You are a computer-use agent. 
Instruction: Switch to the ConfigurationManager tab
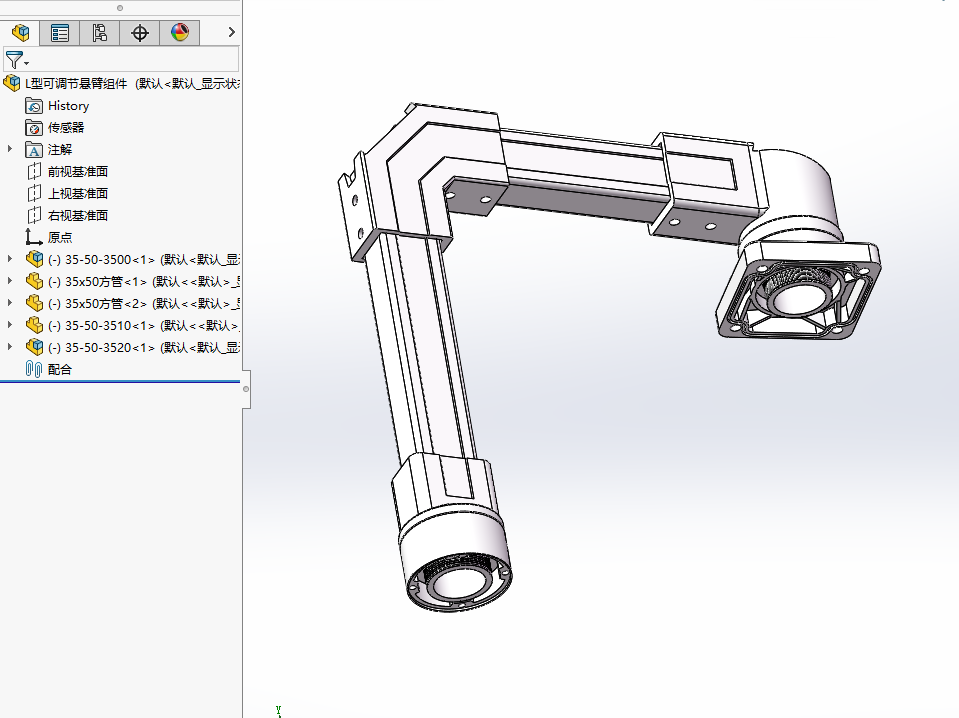click(100, 32)
